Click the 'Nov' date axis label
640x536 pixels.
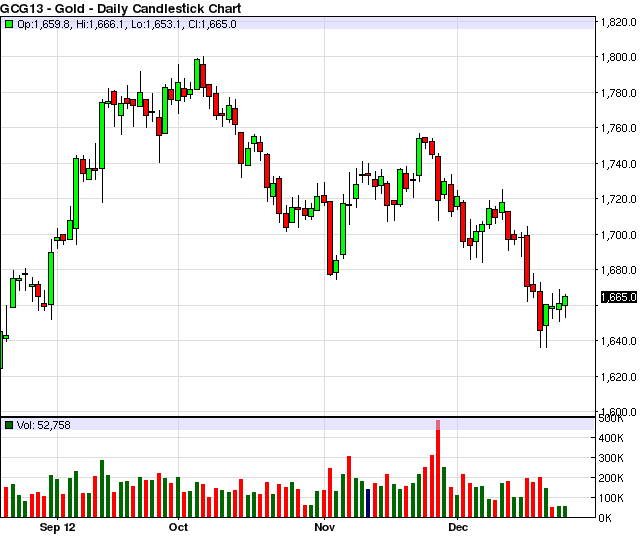324,527
